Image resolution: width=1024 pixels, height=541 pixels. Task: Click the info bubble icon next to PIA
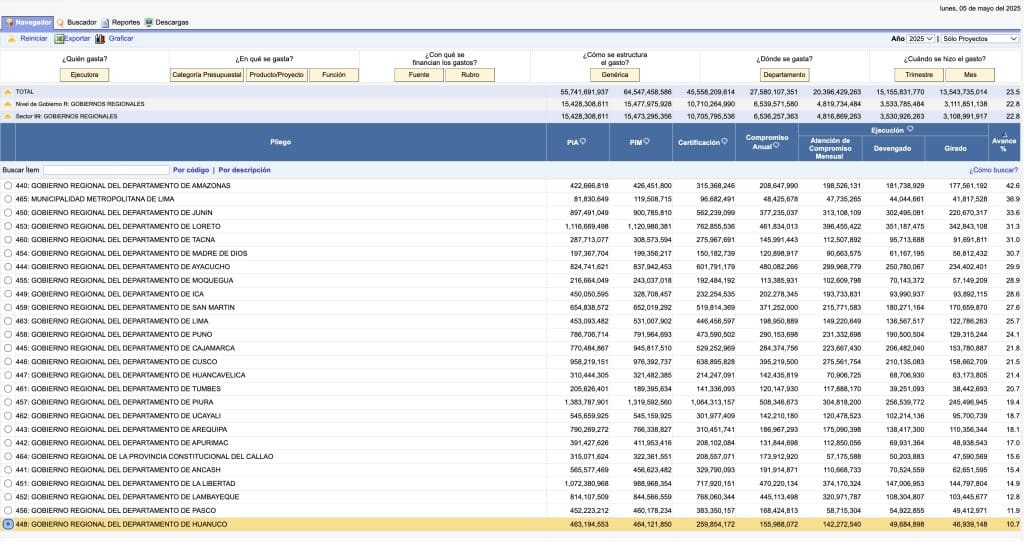tap(582, 142)
